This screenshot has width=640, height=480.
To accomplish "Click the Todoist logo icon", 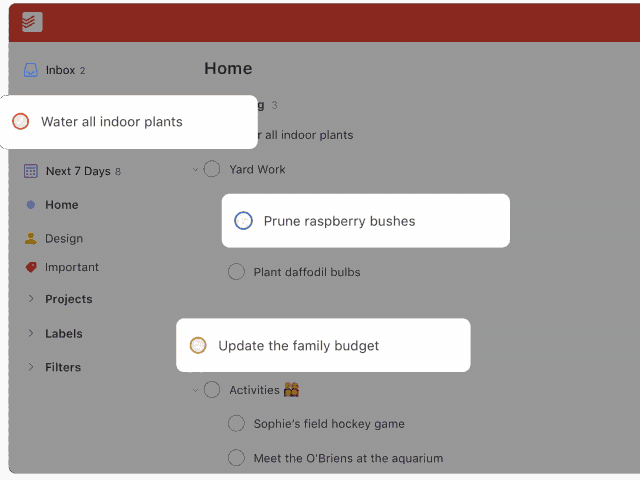I will [32, 22].
